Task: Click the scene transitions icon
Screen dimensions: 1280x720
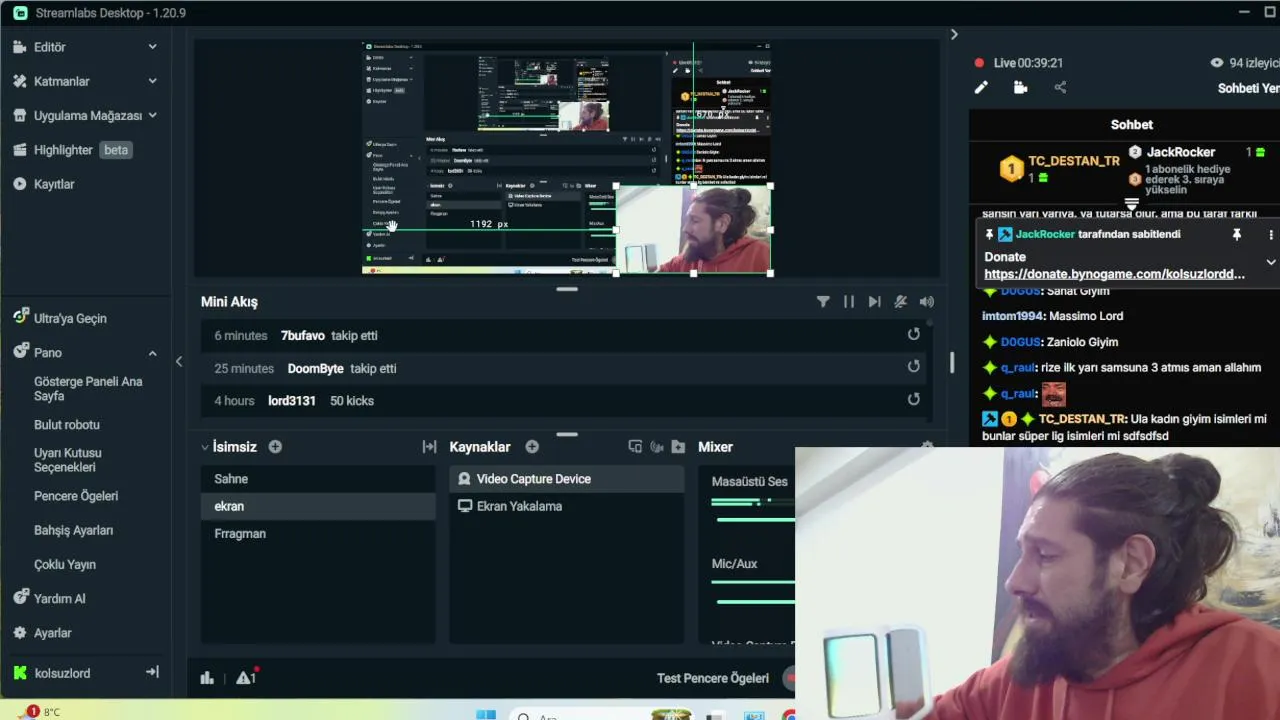Action: tap(429, 447)
